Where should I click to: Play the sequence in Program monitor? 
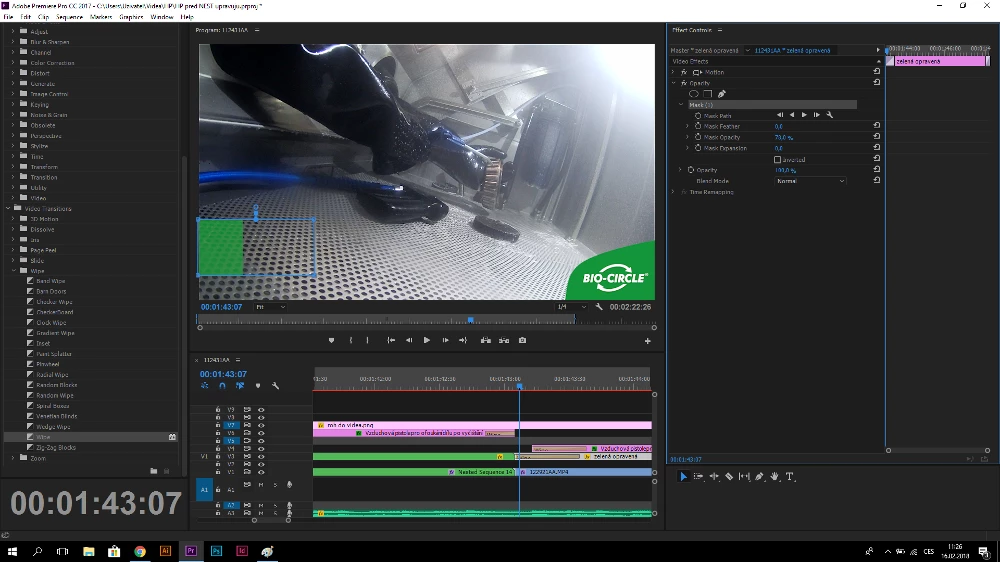click(x=427, y=341)
